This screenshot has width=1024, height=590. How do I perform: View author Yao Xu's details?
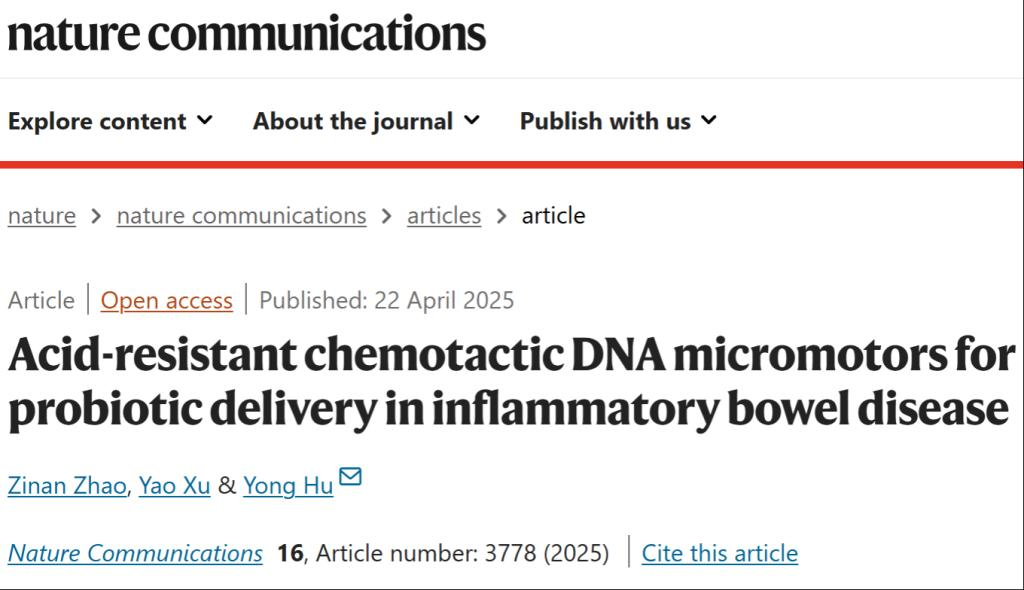(174, 486)
